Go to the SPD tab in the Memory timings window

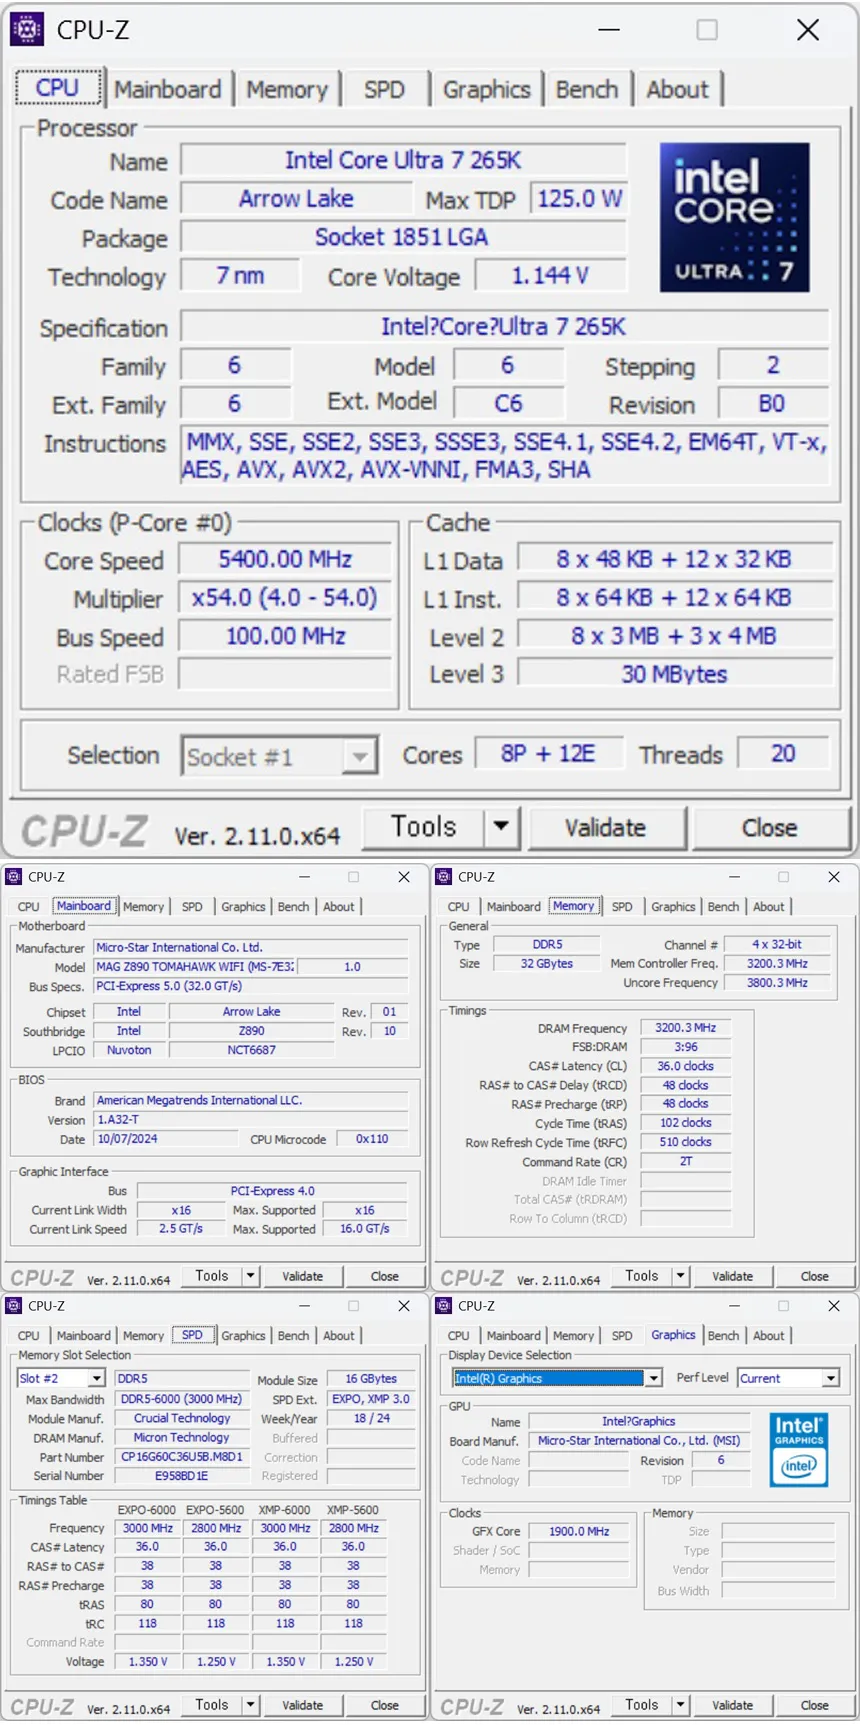pyautogui.click(x=621, y=907)
